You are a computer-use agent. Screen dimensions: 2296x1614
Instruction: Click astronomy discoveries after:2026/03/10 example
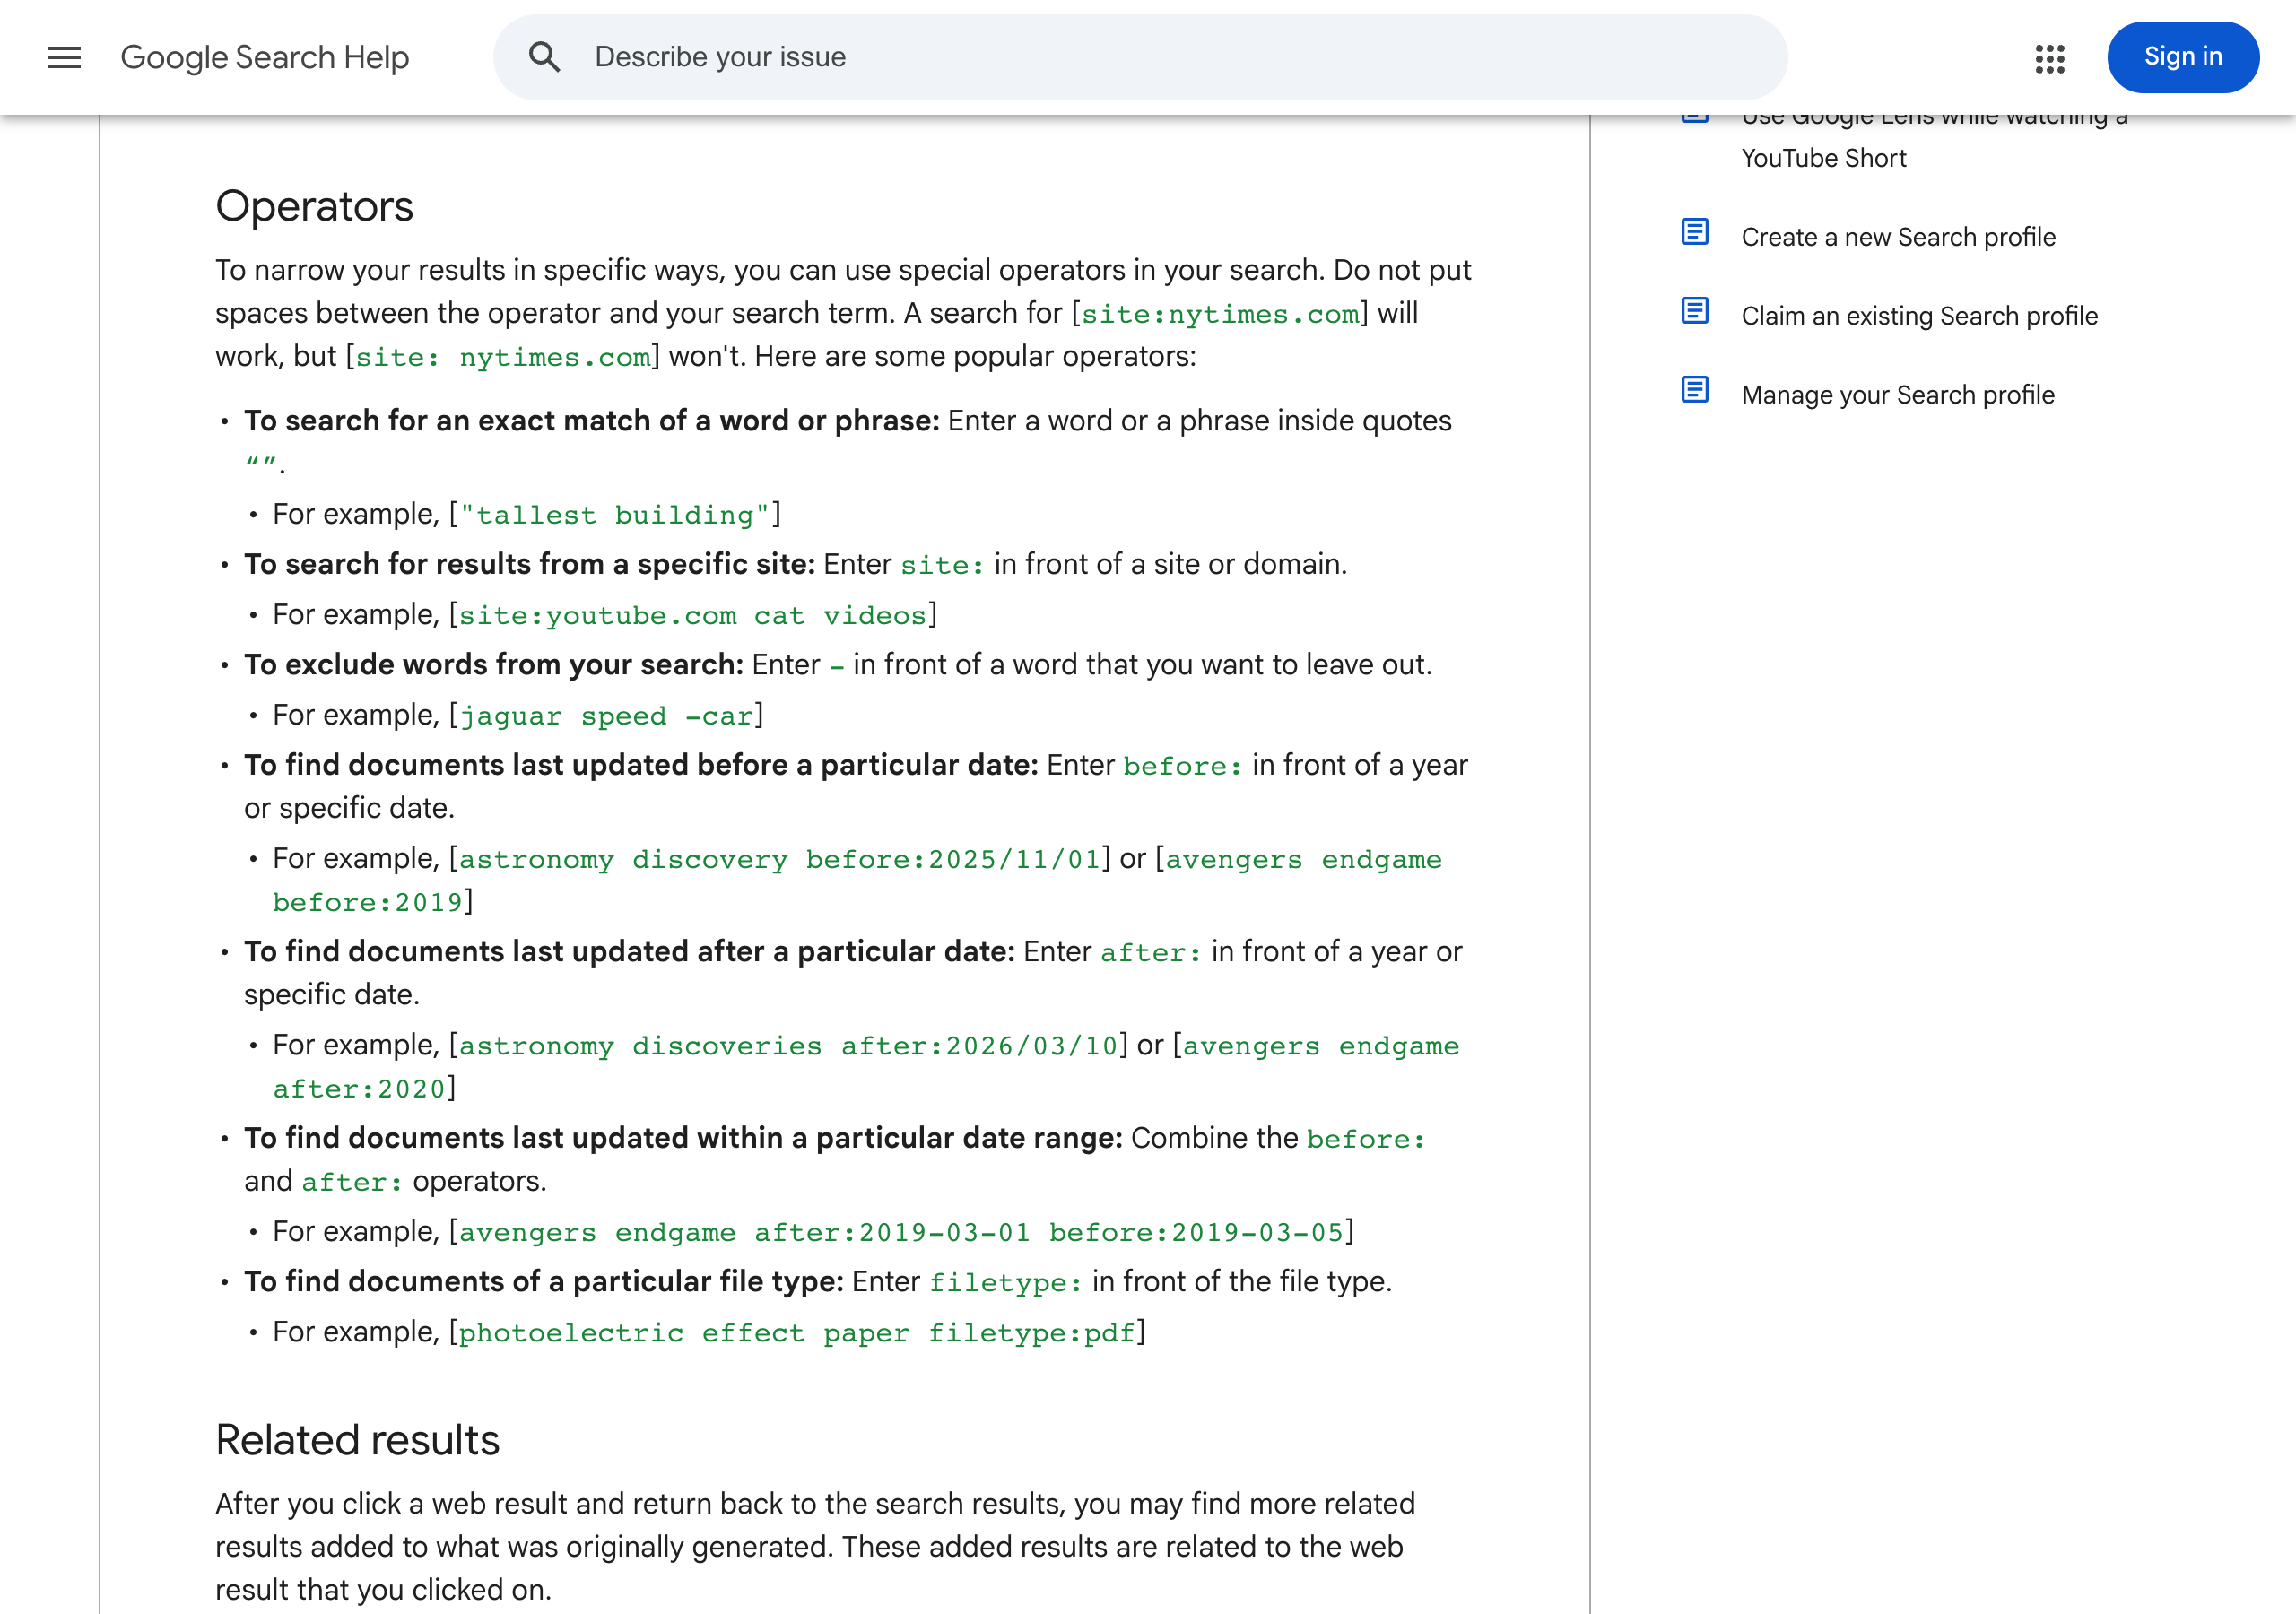788,1046
